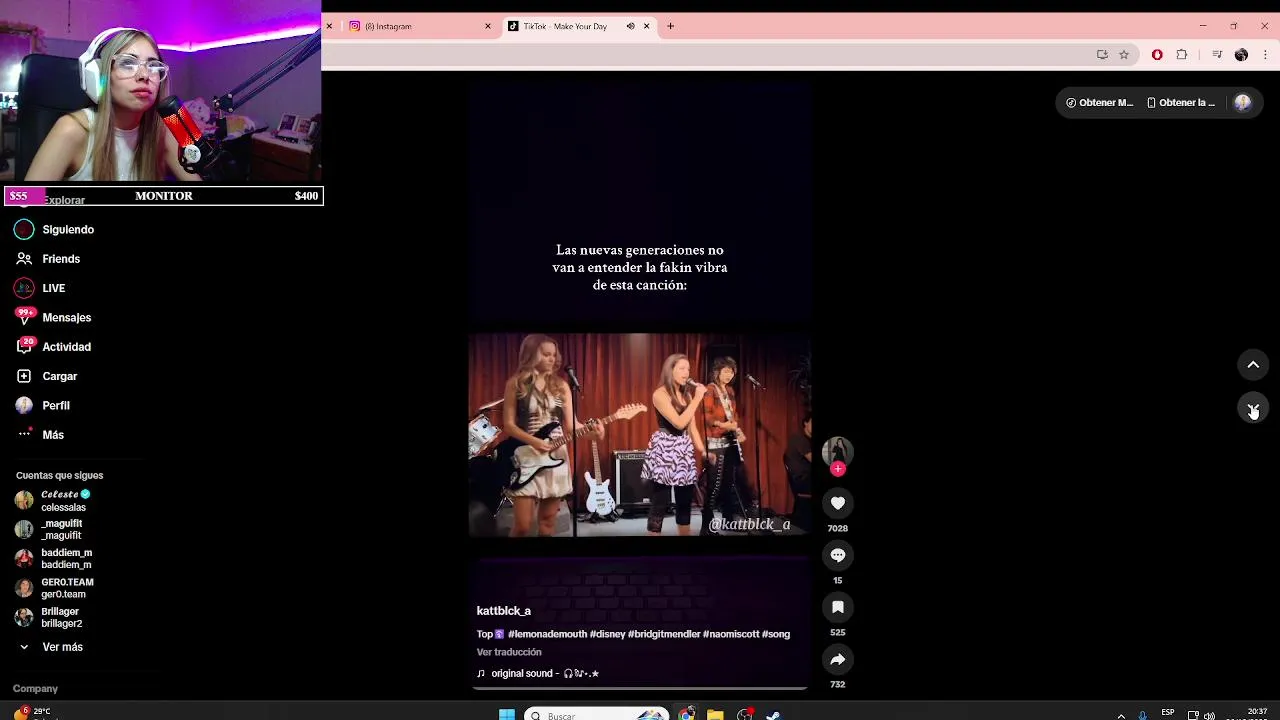This screenshot has height=720, width=1280.
Task: Open Steam from the taskbar
Action: (x=773, y=714)
